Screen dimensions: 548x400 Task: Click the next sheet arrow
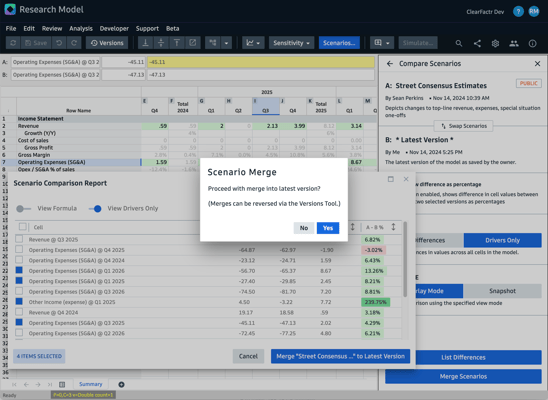click(38, 384)
